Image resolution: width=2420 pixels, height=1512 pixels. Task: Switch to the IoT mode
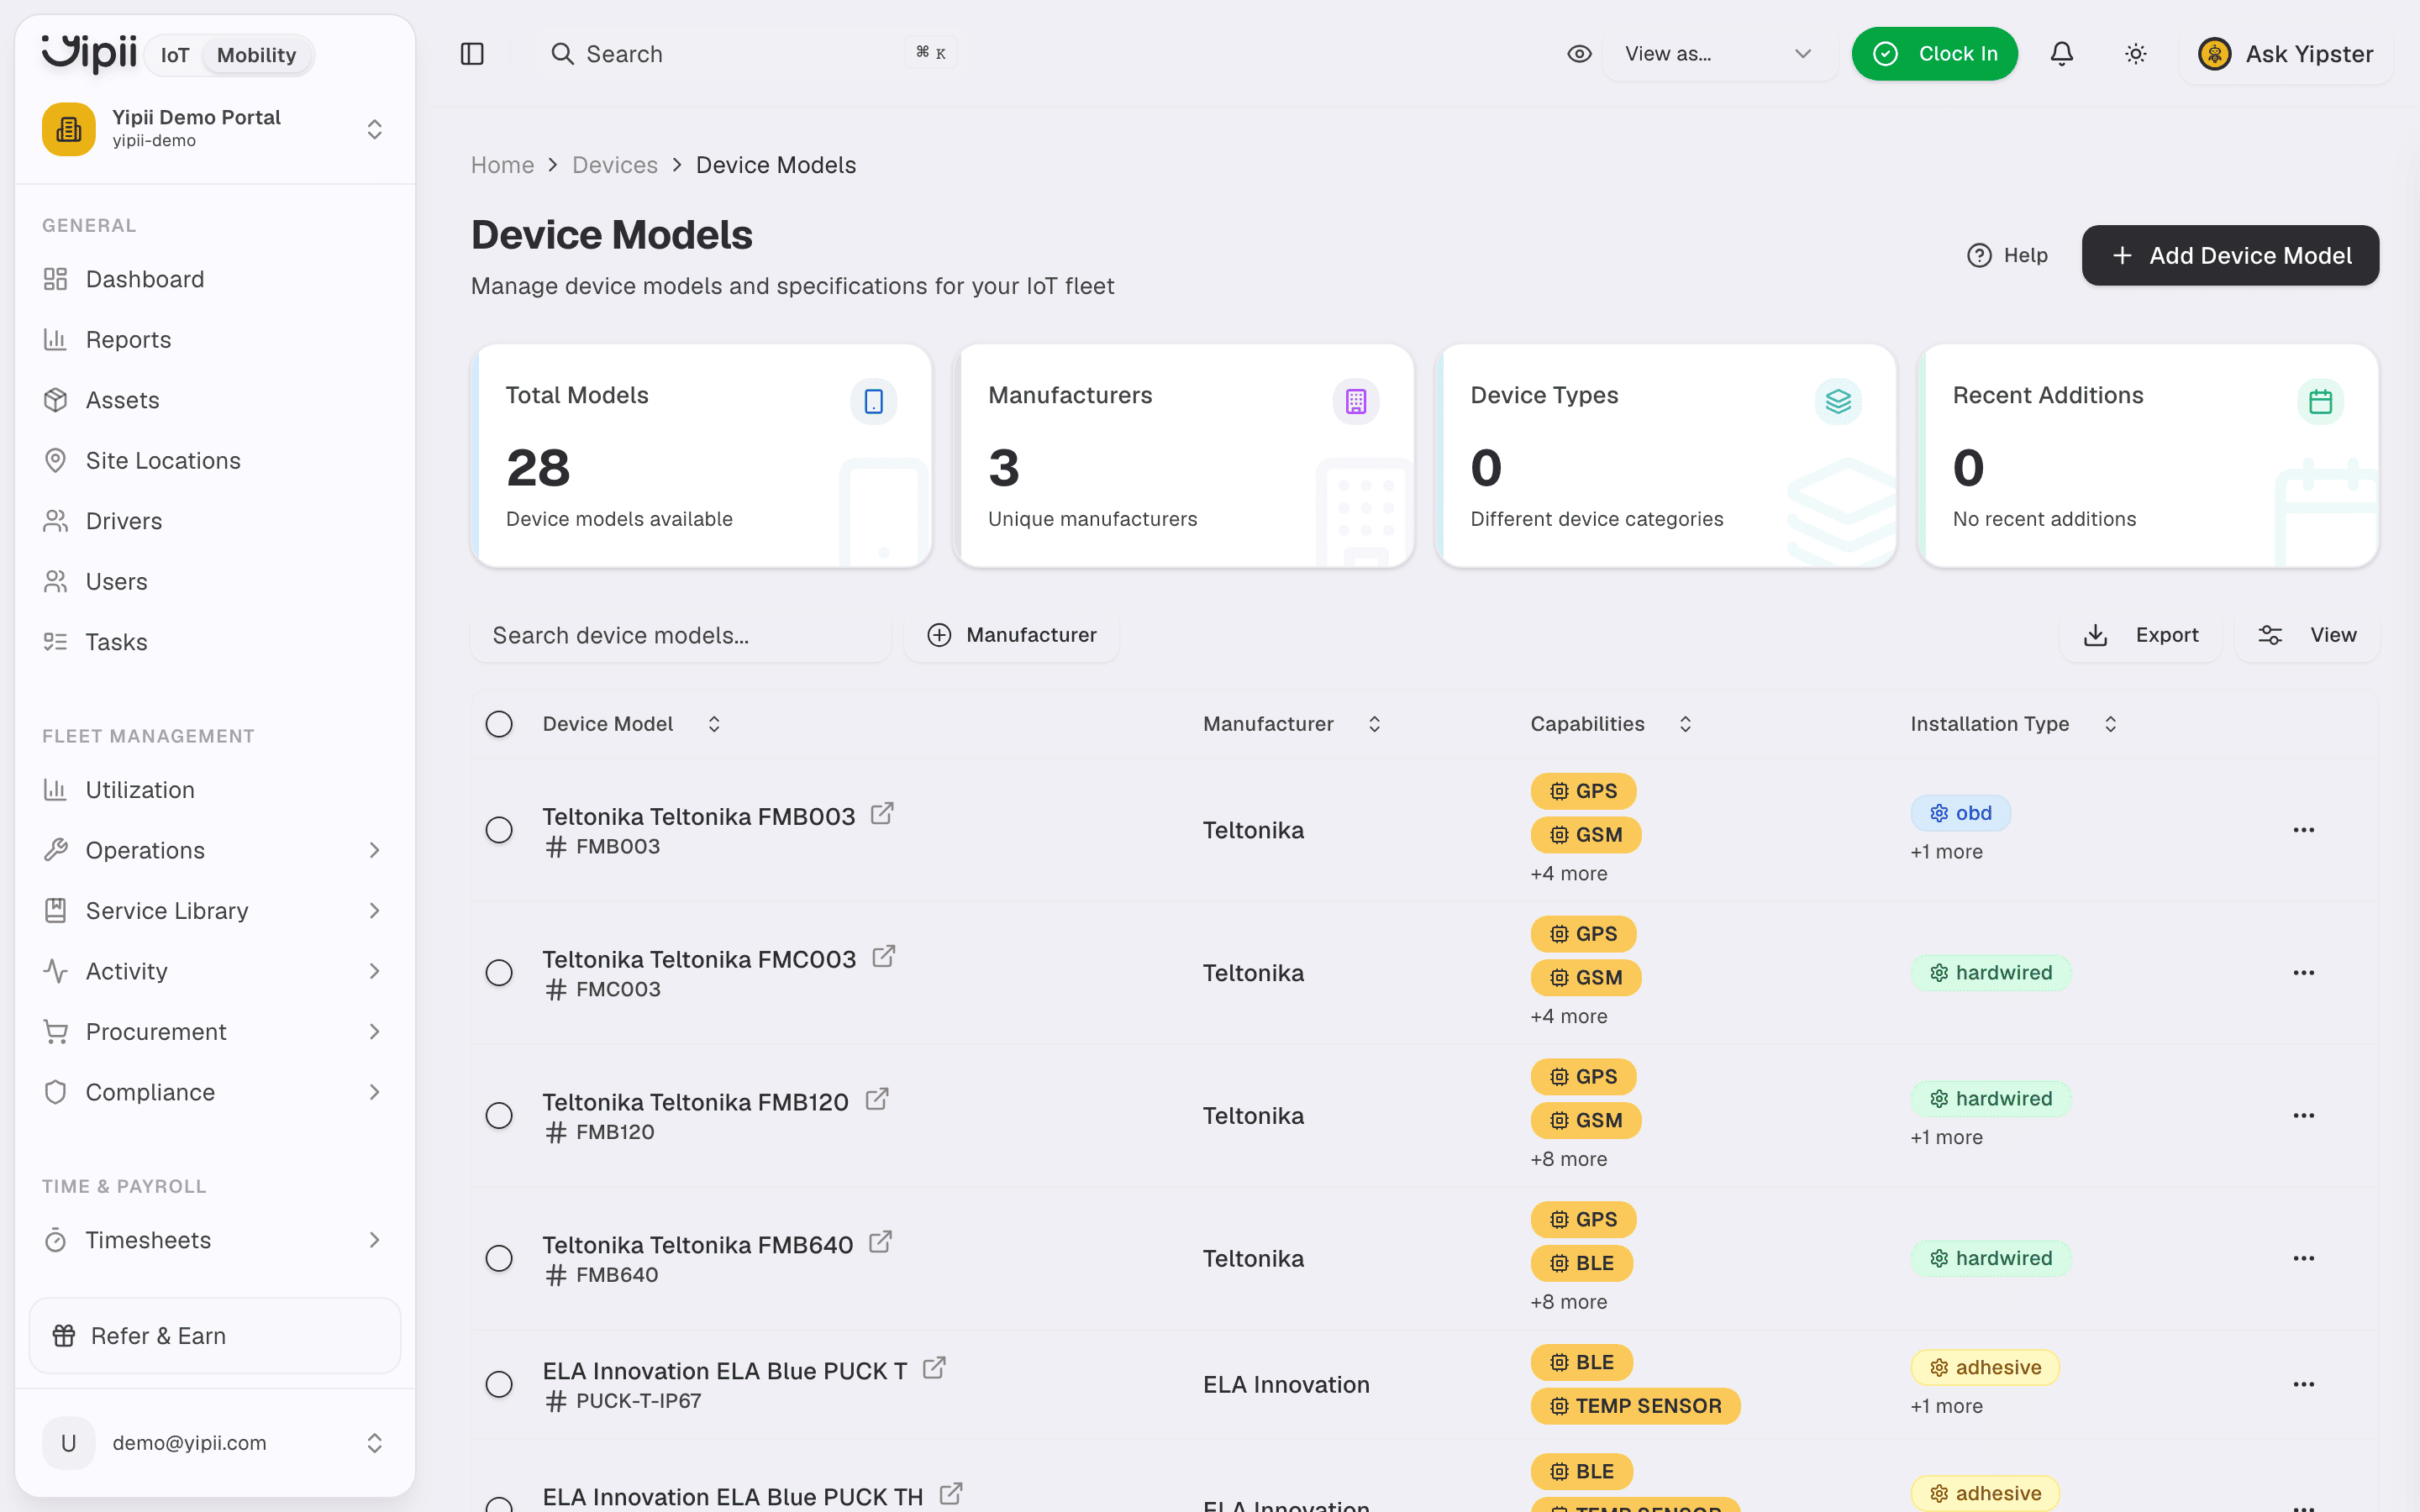(175, 55)
